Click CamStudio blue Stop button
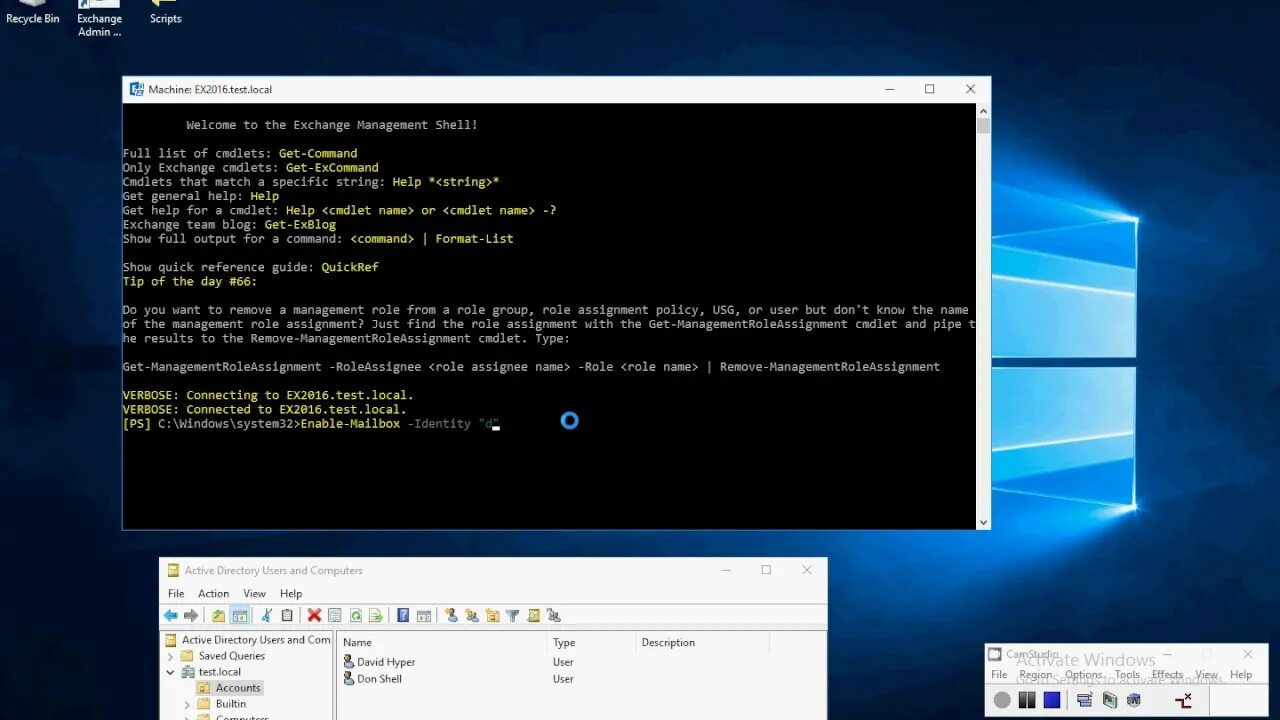Viewport: 1280px width, 720px height. 1052,700
